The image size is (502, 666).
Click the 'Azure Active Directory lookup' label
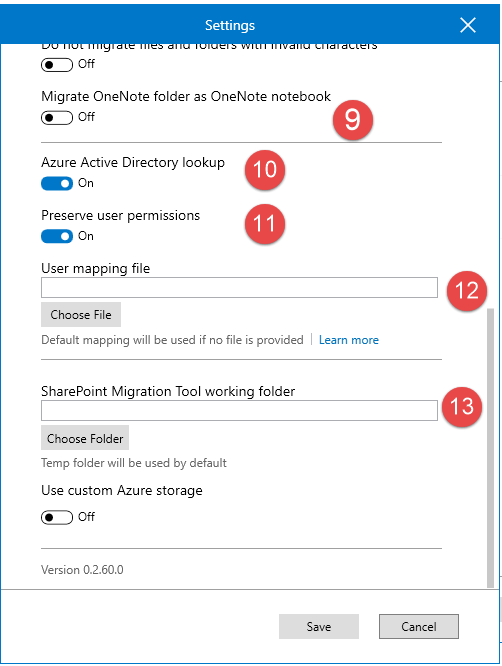coord(133,163)
